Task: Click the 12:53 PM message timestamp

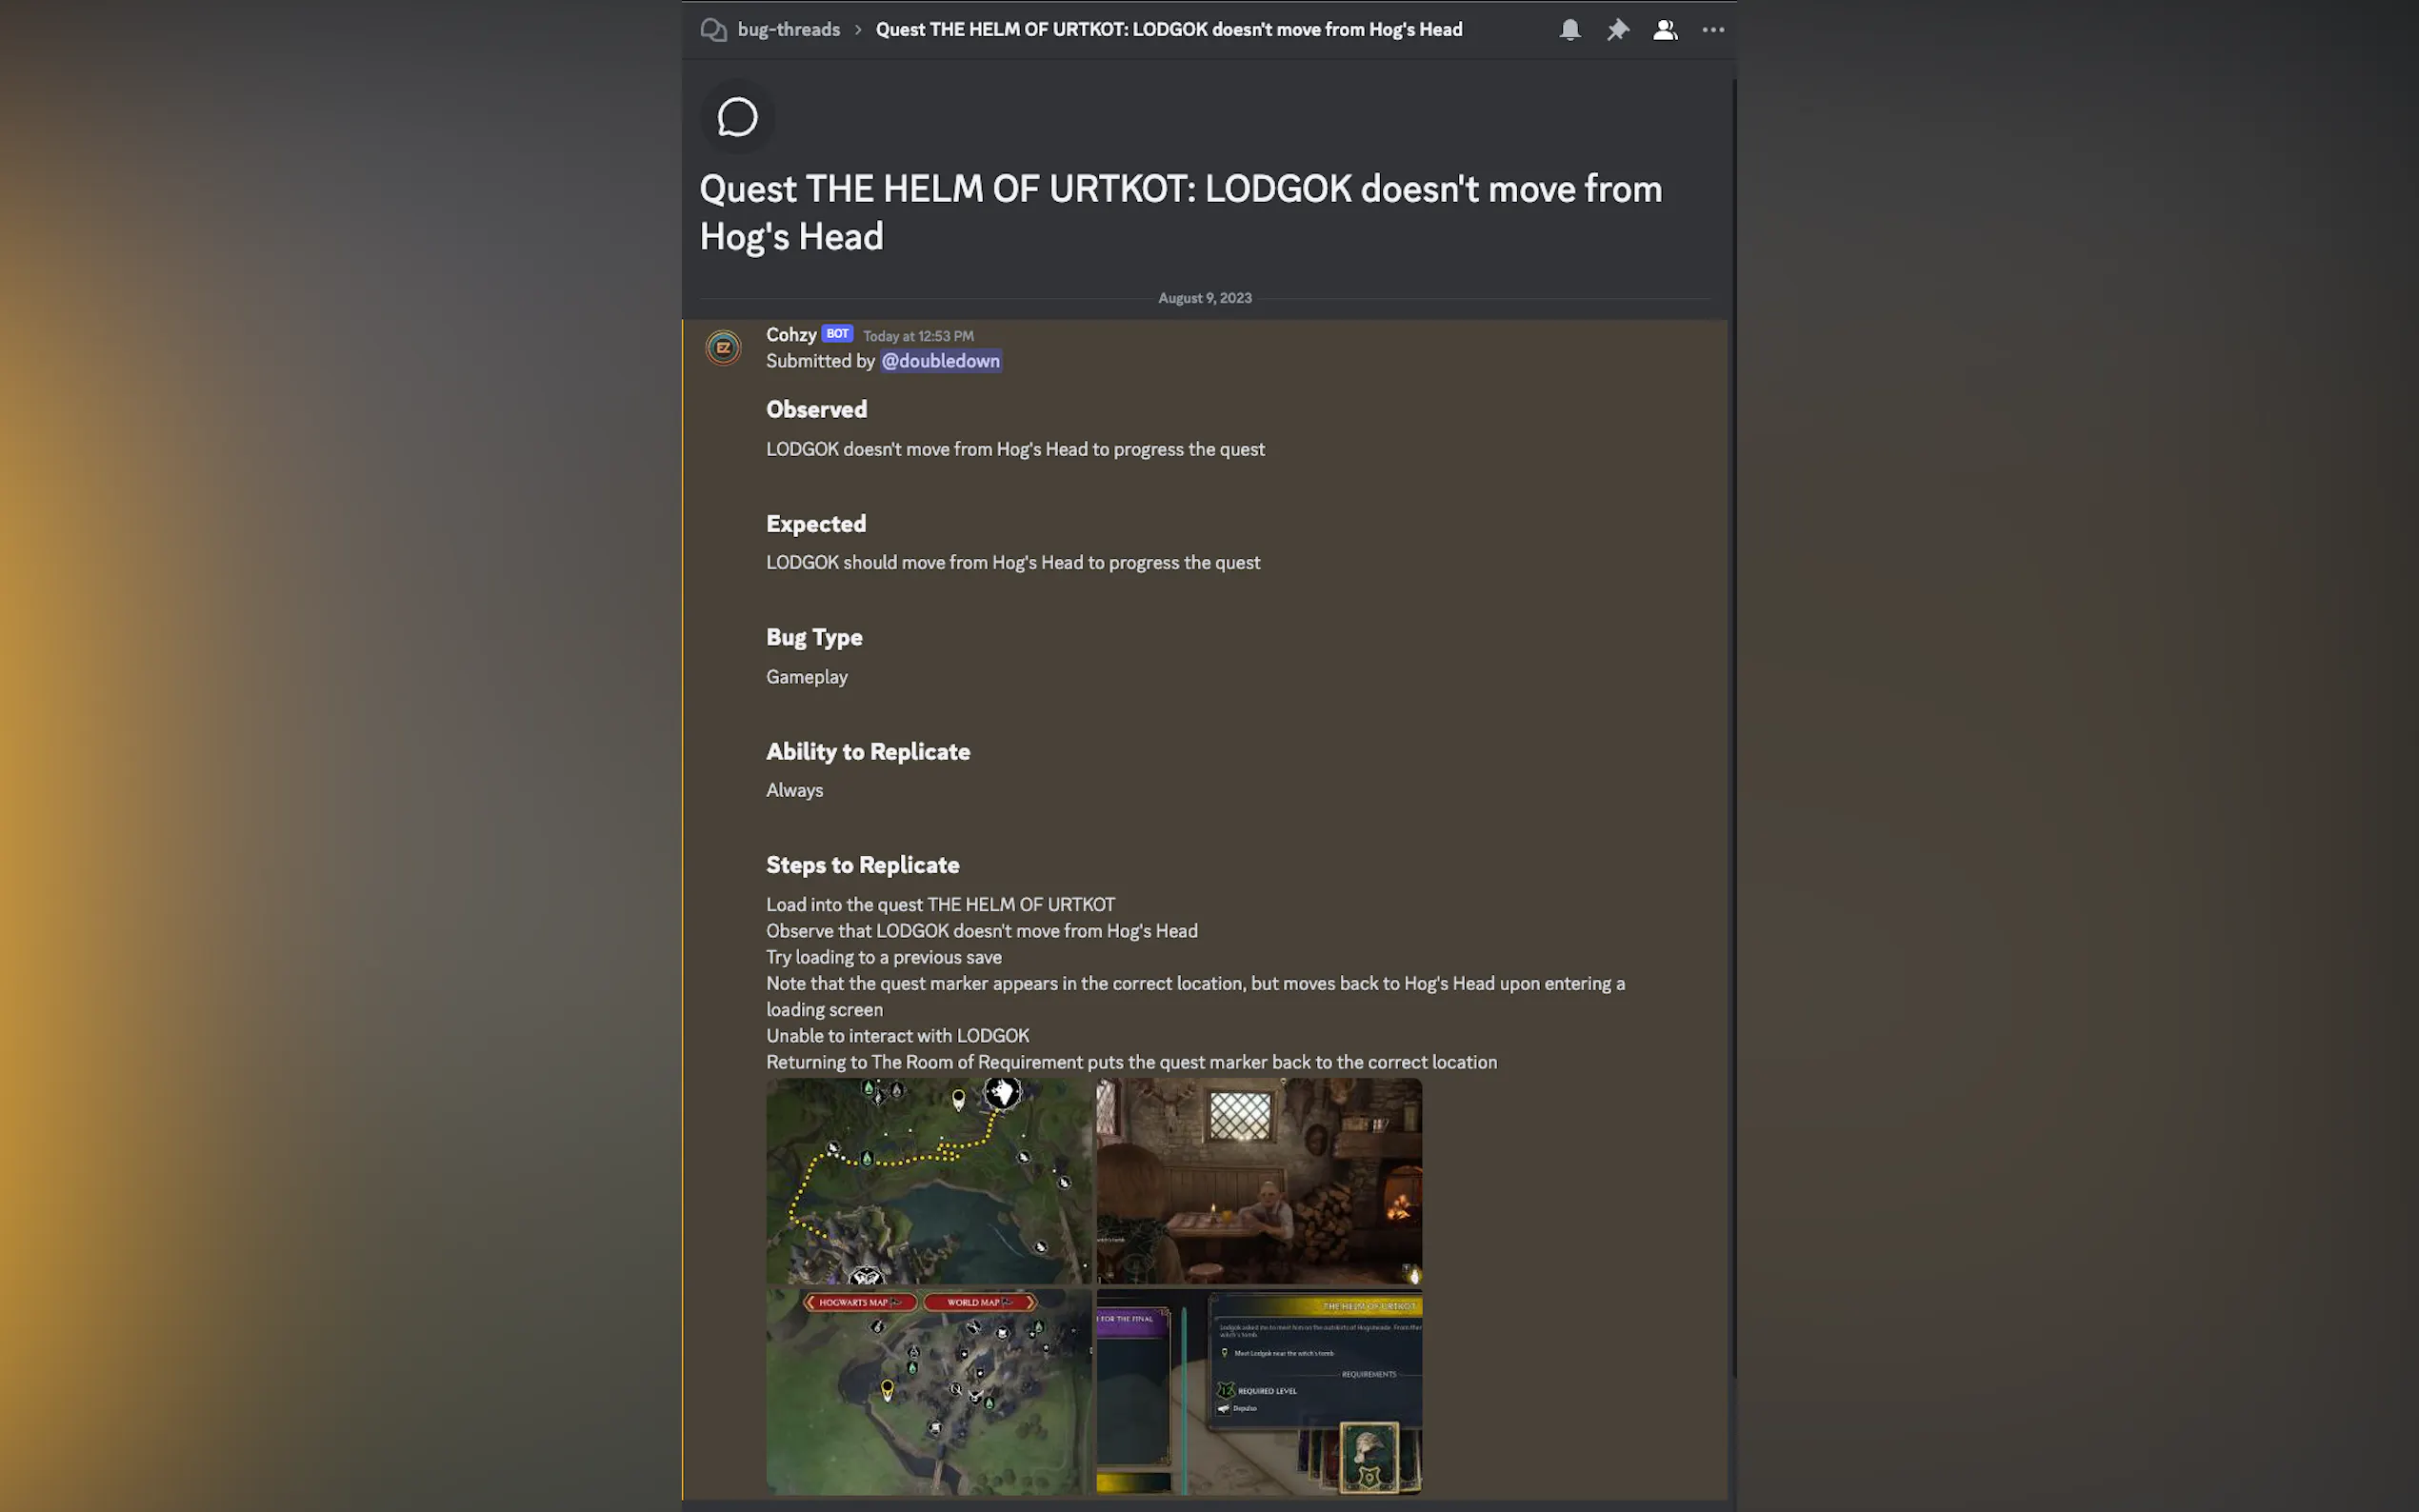Action: tap(918, 336)
